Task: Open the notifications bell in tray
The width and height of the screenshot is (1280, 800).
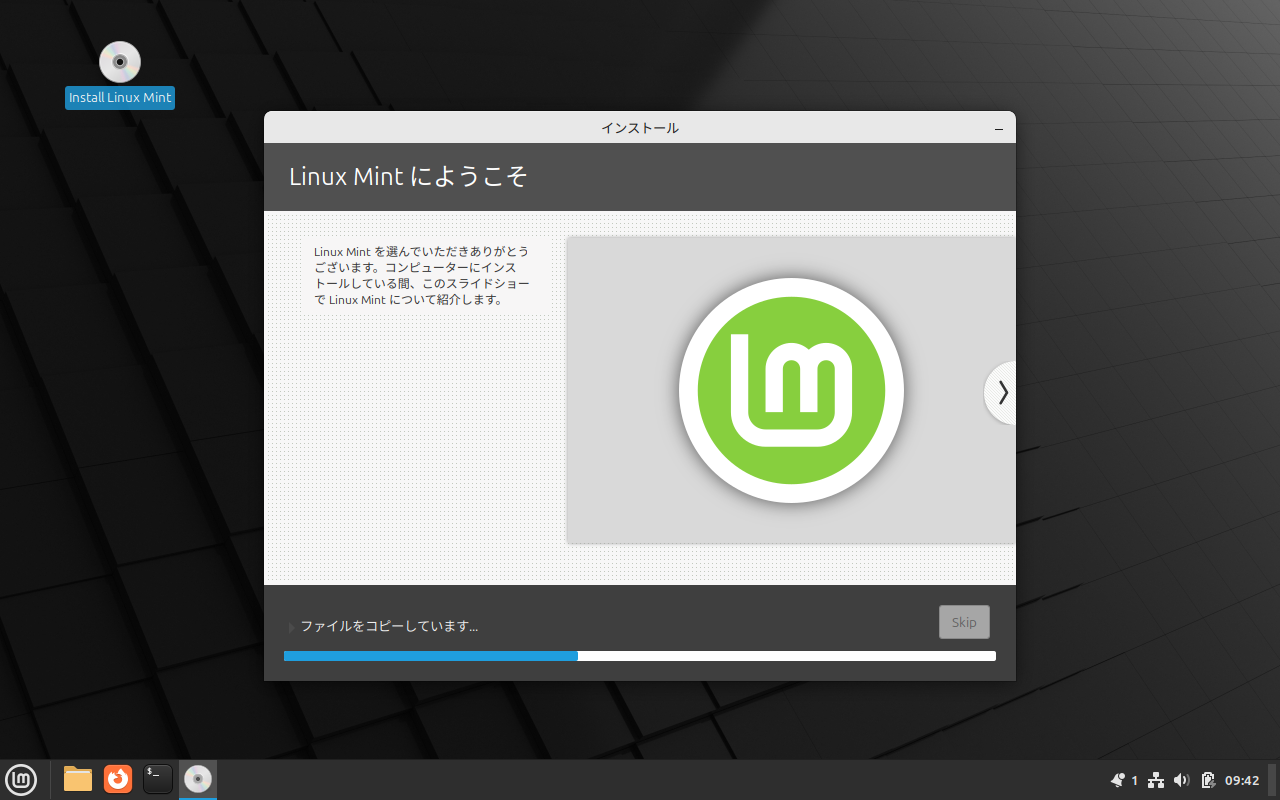Action: pyautogui.click(x=1118, y=780)
